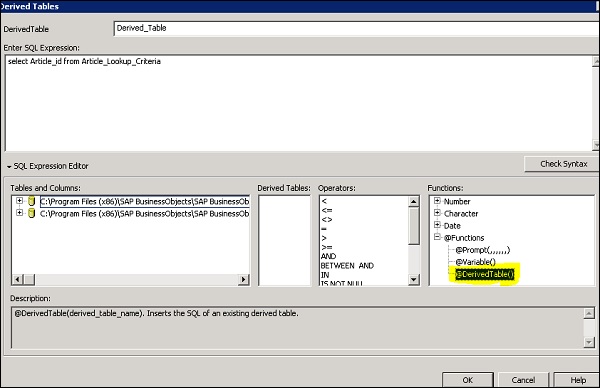Confirm with the OK button
This screenshot has height=388, width=600.
coord(468,380)
